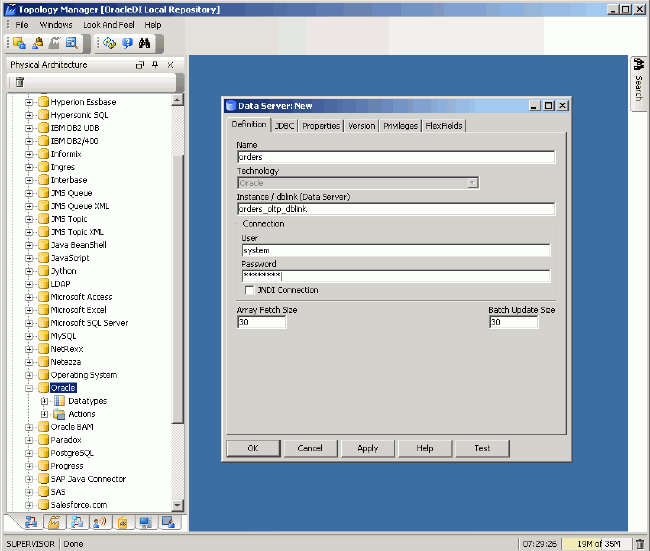Screen dimensions: 650x551
Task: Click the binoculars search icon in toolbar
Action: point(144,43)
